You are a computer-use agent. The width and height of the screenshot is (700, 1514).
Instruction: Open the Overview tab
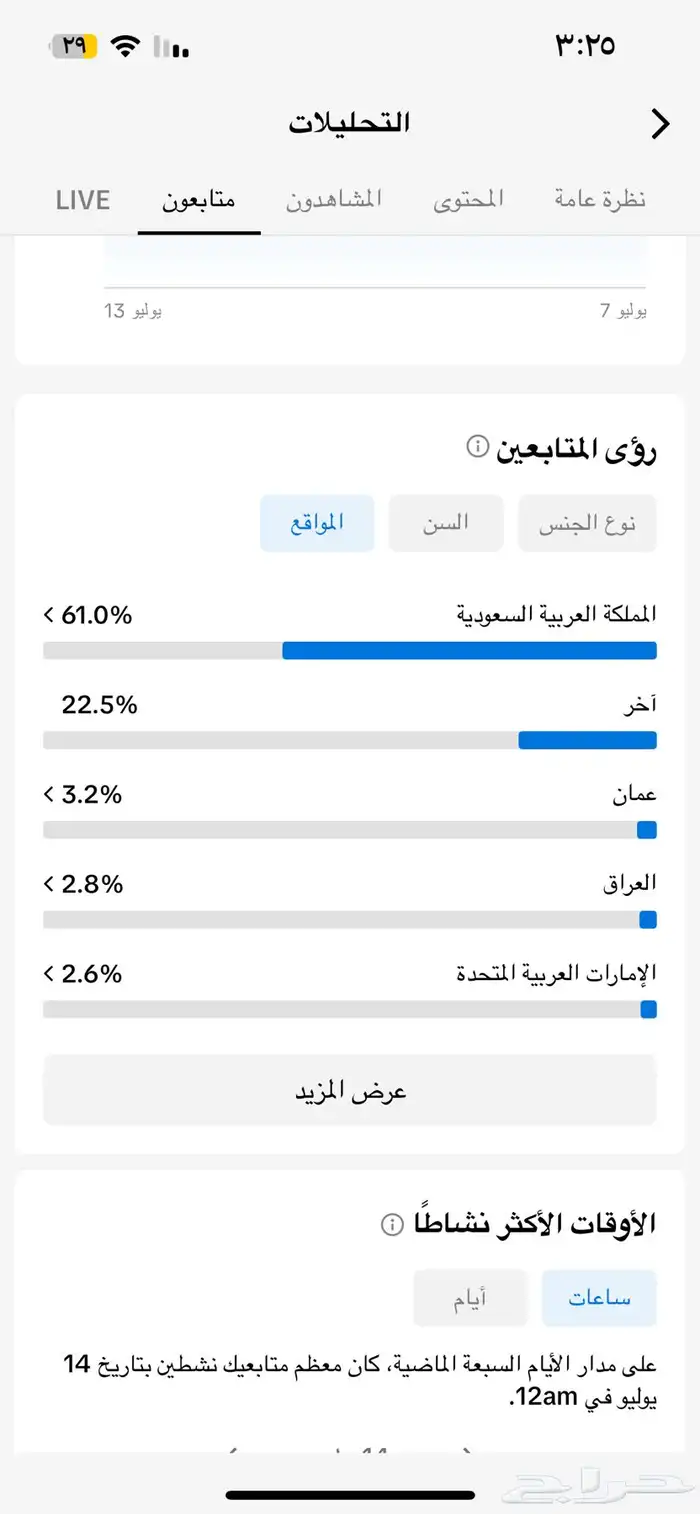click(x=600, y=200)
